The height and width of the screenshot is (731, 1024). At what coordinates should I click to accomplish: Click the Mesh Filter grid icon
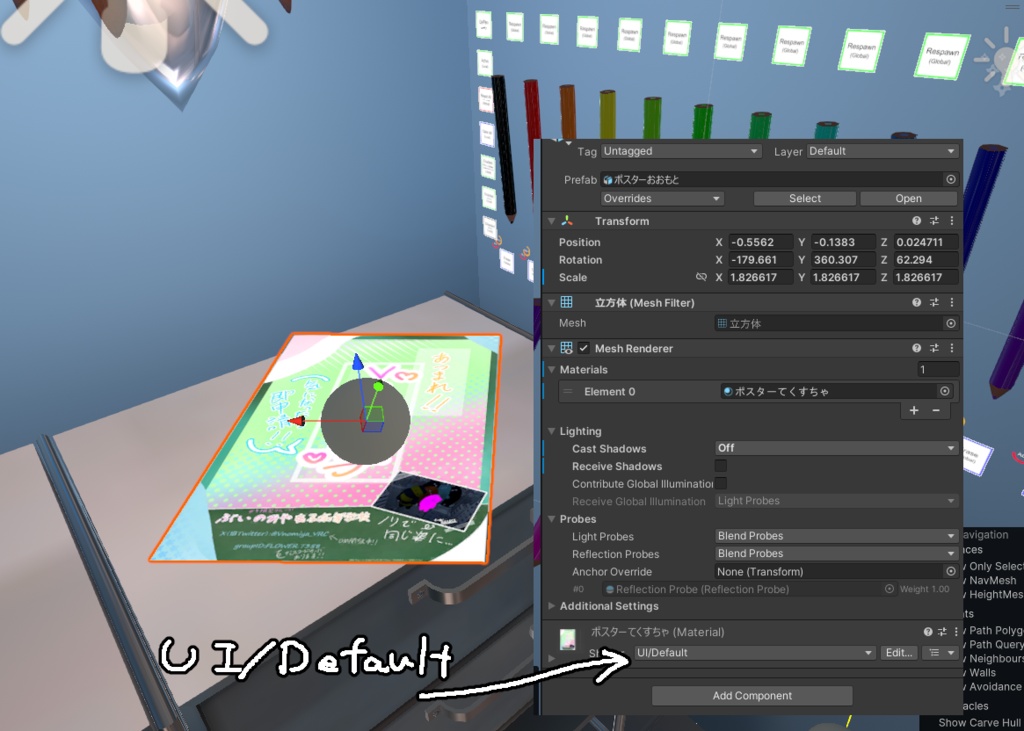click(567, 302)
